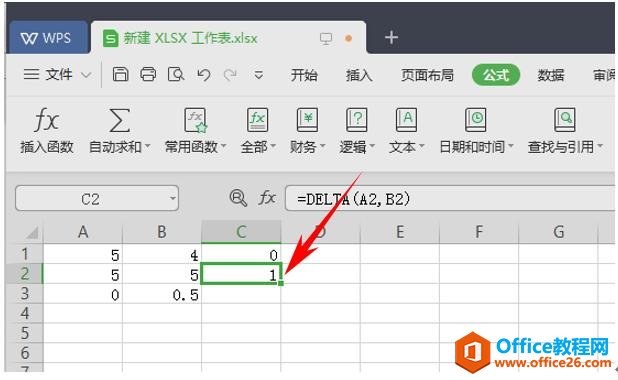Select column A header

coord(83,232)
